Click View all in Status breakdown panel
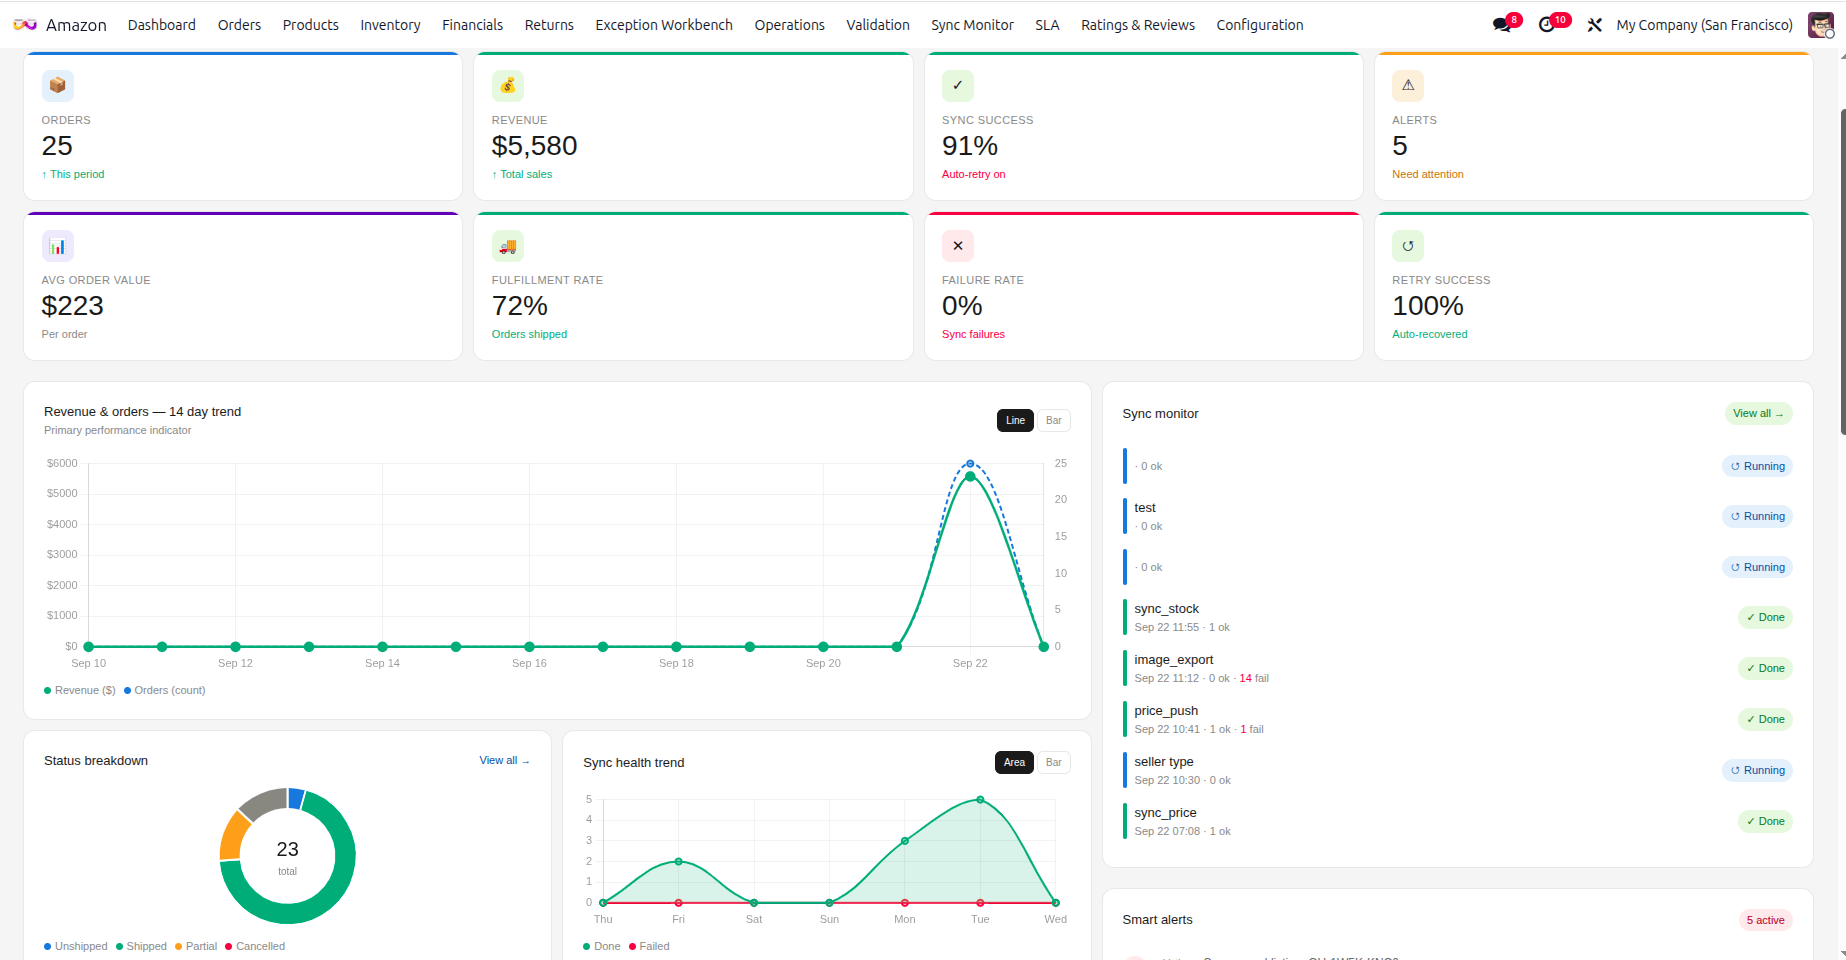 504,761
